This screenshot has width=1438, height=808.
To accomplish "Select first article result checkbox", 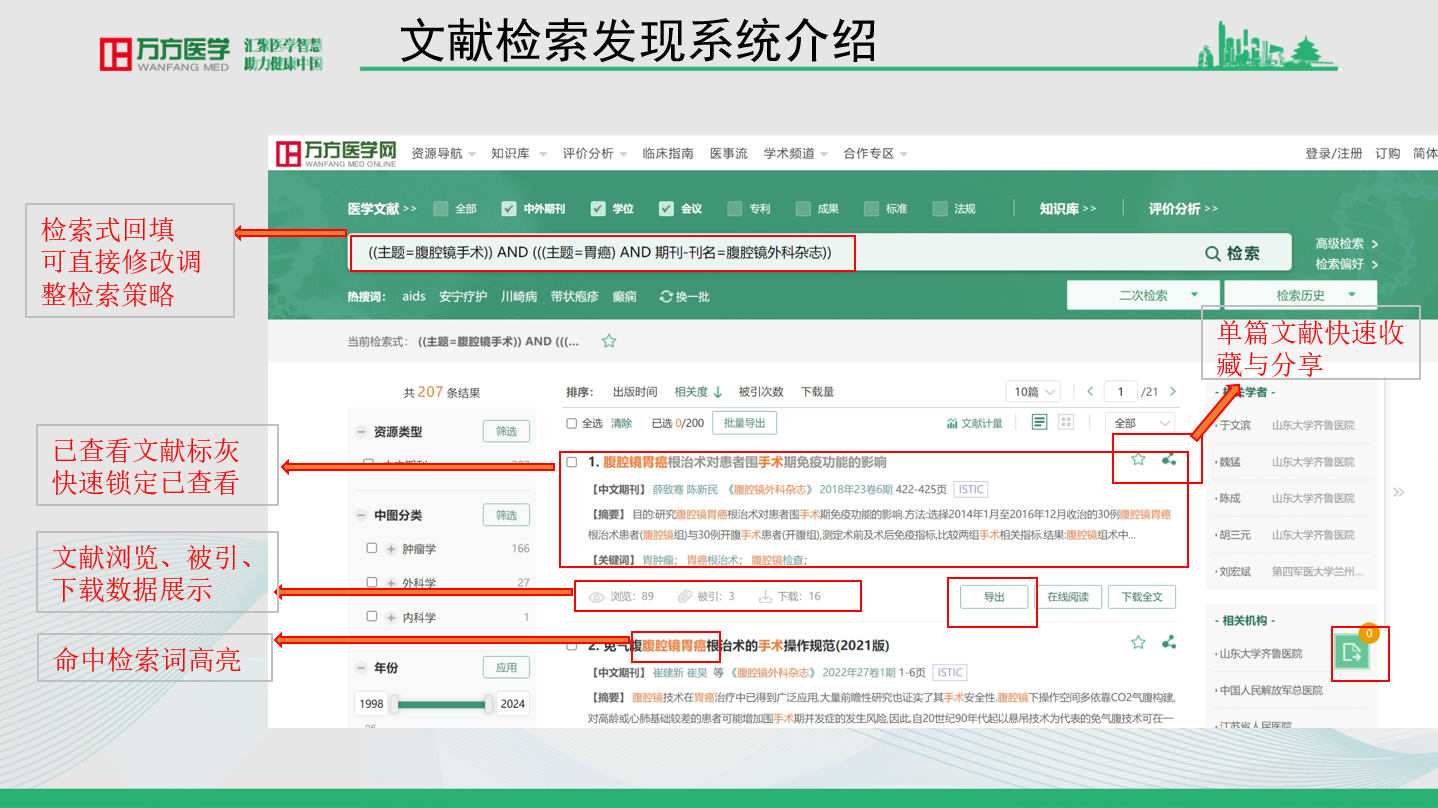I will pyautogui.click(x=572, y=462).
